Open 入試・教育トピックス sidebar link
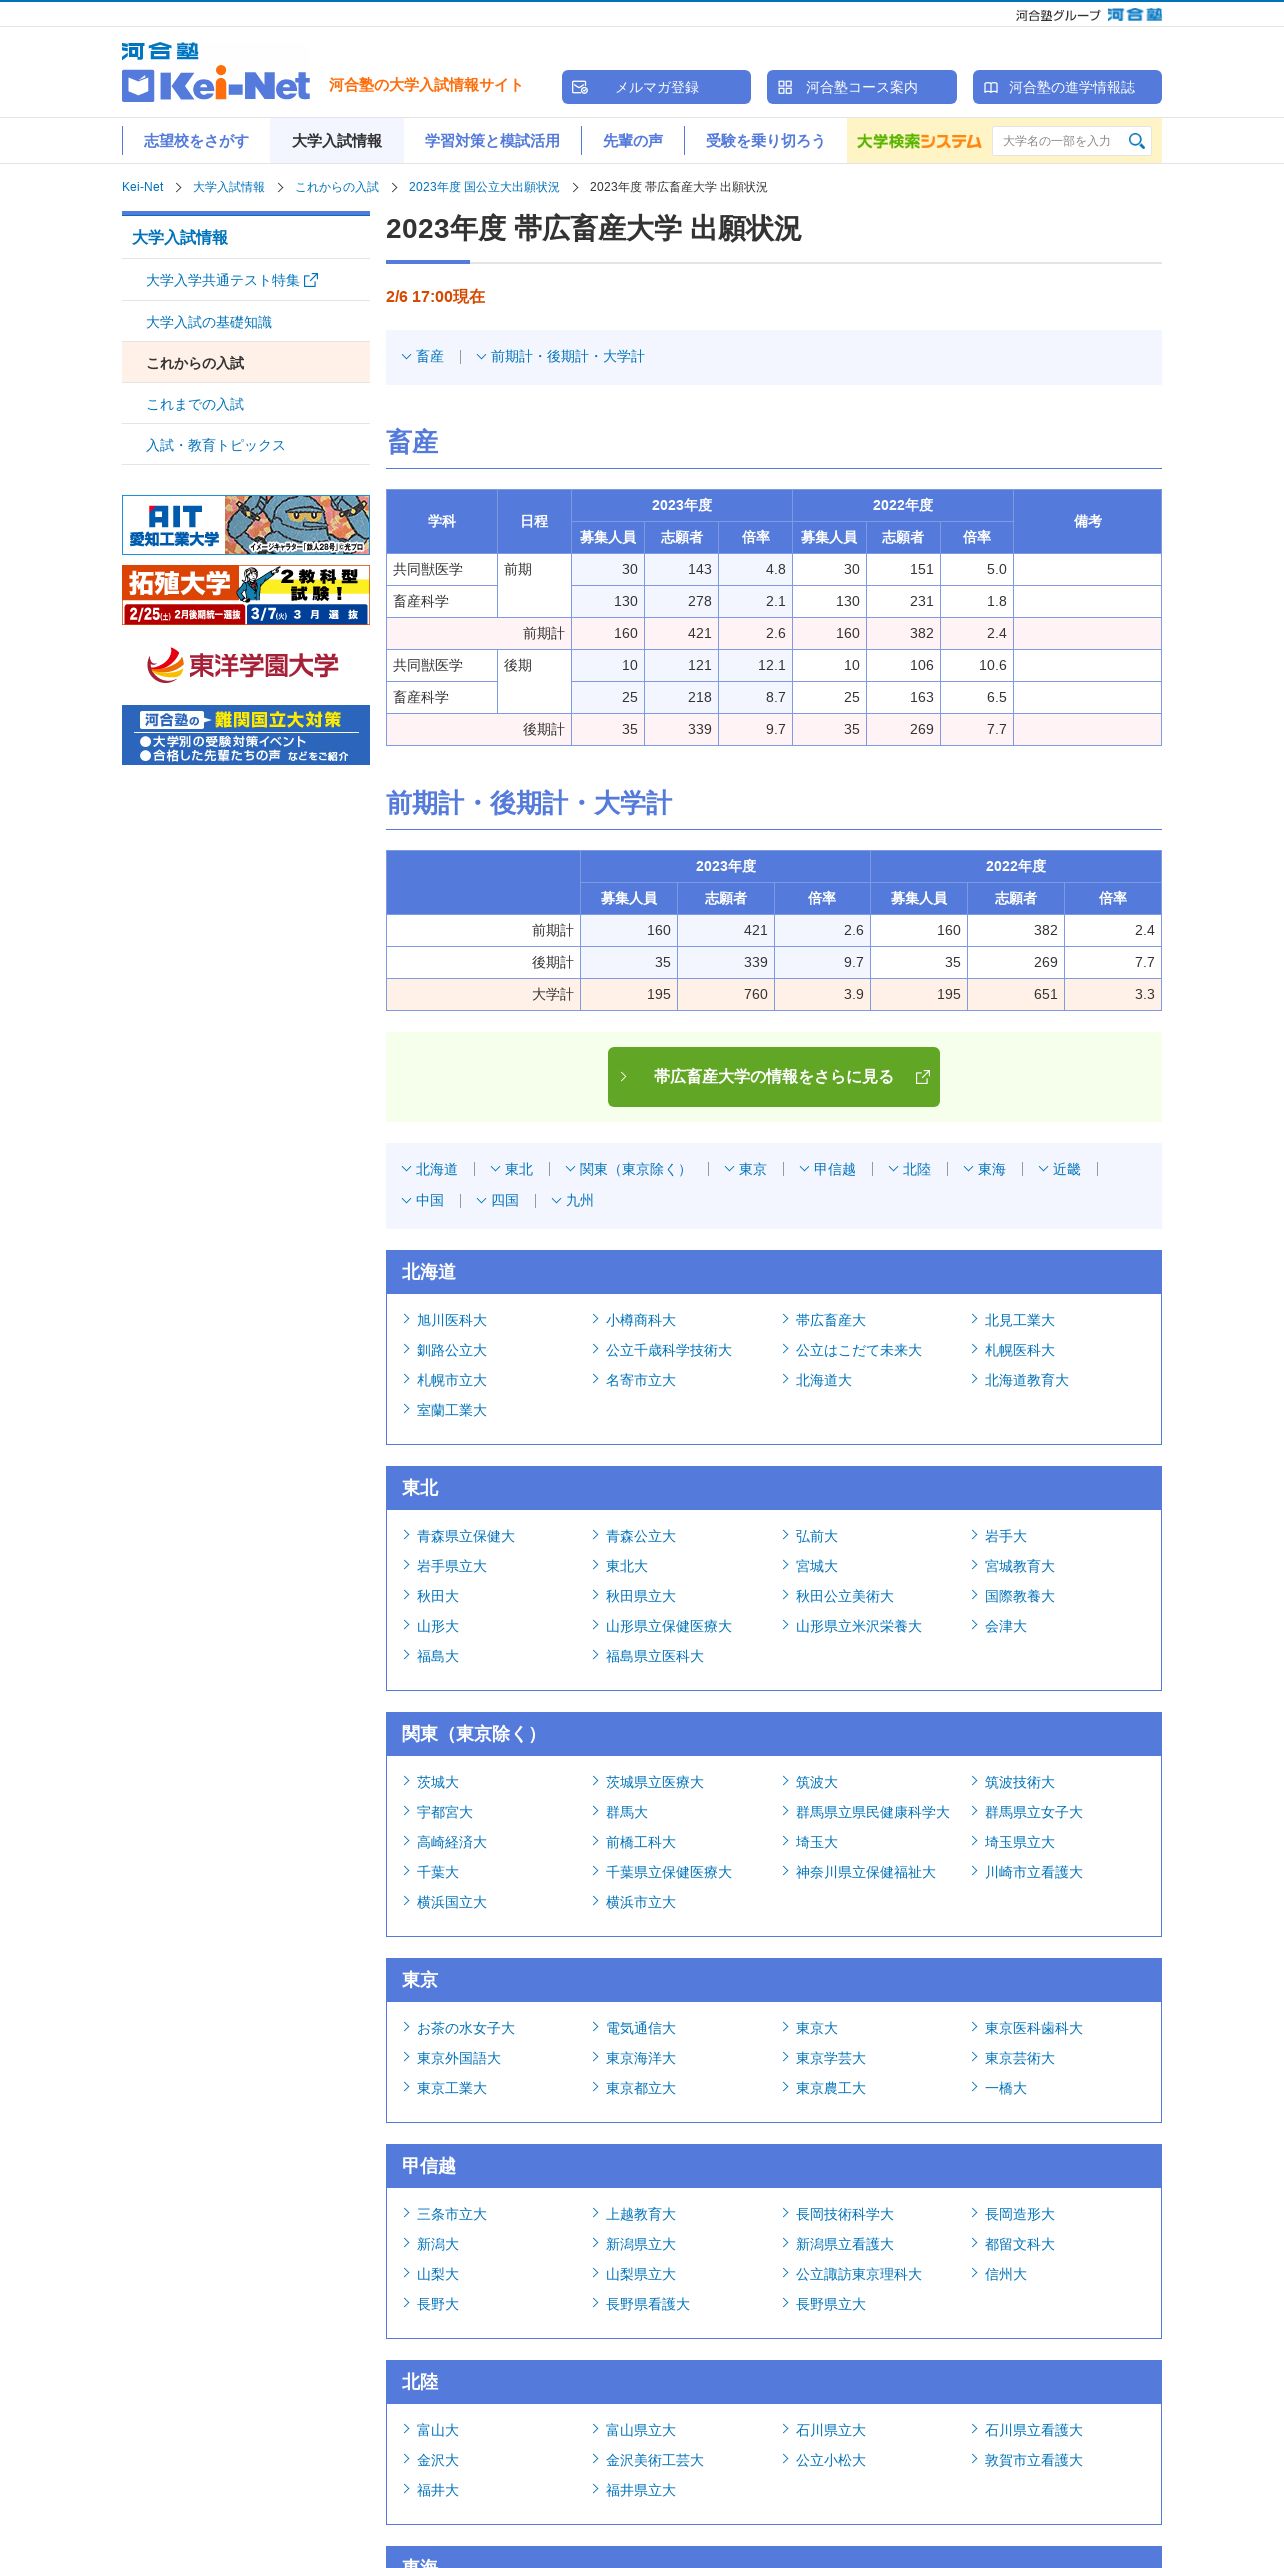The height and width of the screenshot is (2568, 1284). tap(246, 445)
